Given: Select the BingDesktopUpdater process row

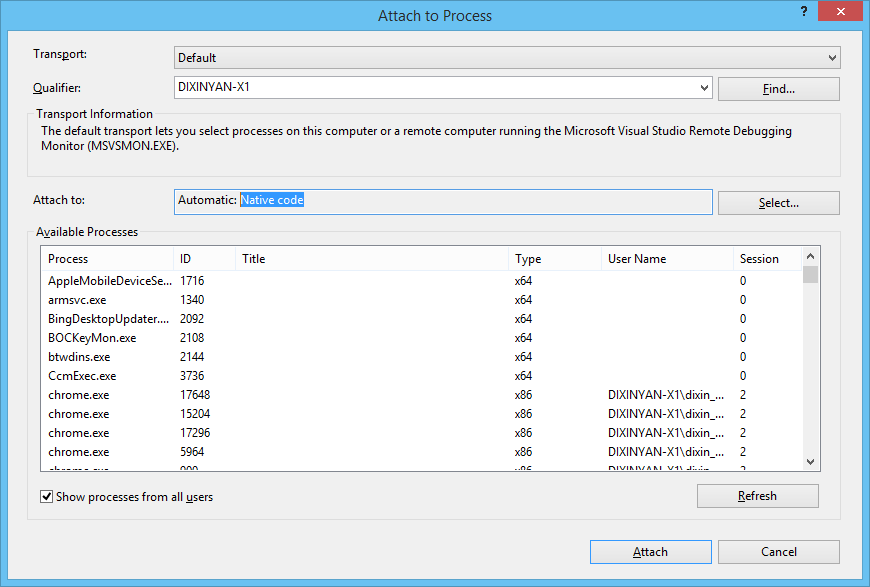Looking at the screenshot, I should [x=422, y=318].
